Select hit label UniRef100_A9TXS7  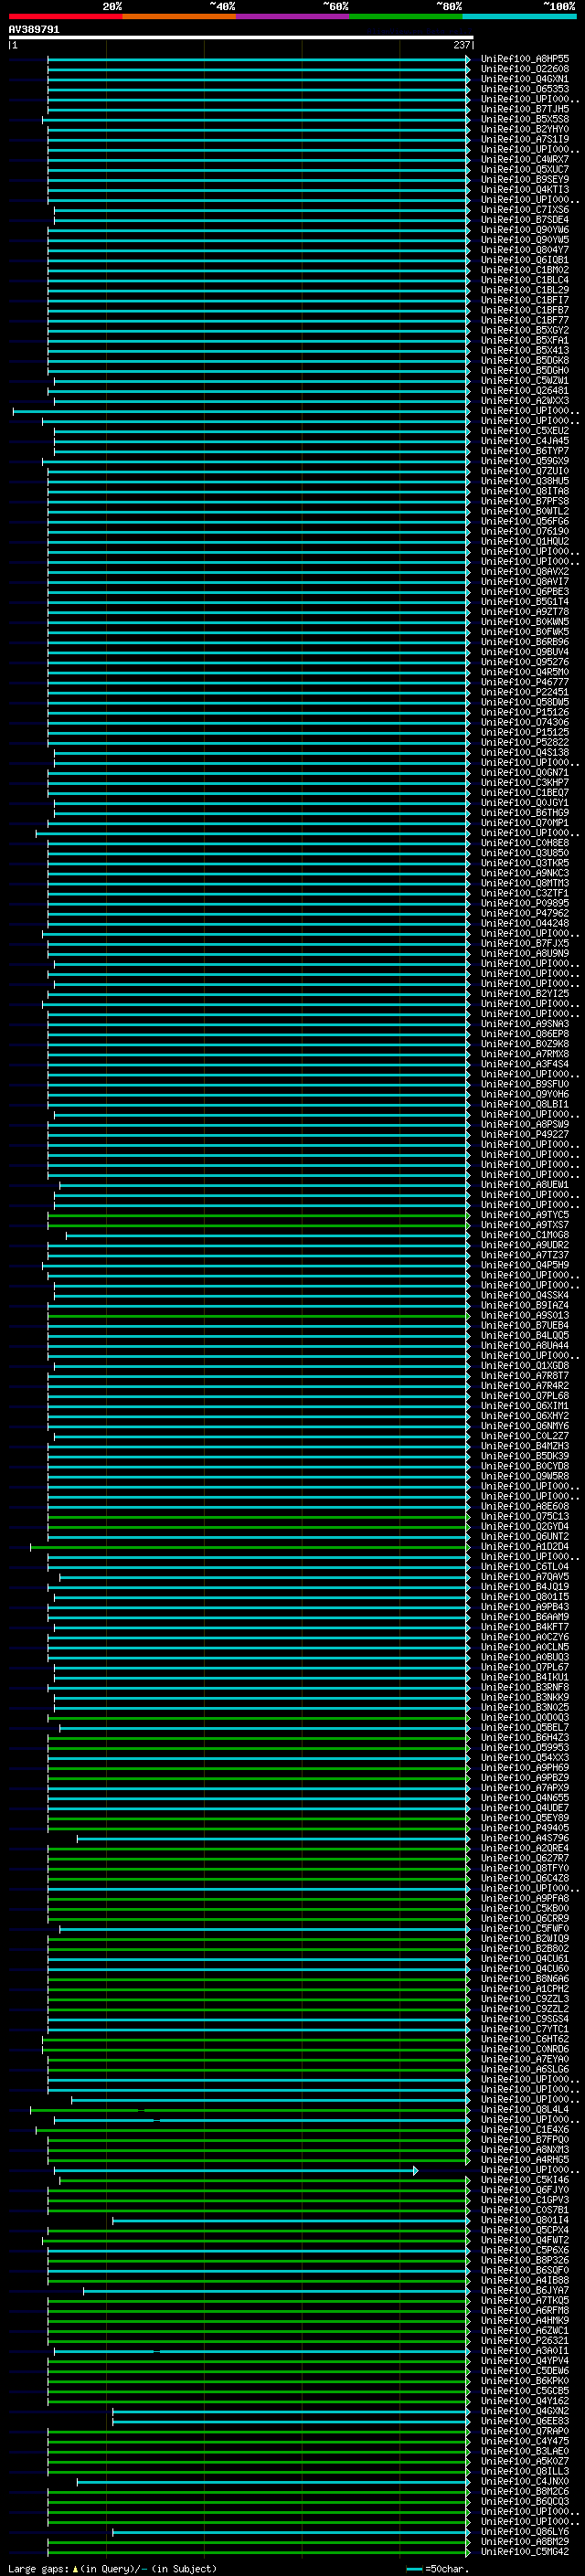pos(525,1225)
